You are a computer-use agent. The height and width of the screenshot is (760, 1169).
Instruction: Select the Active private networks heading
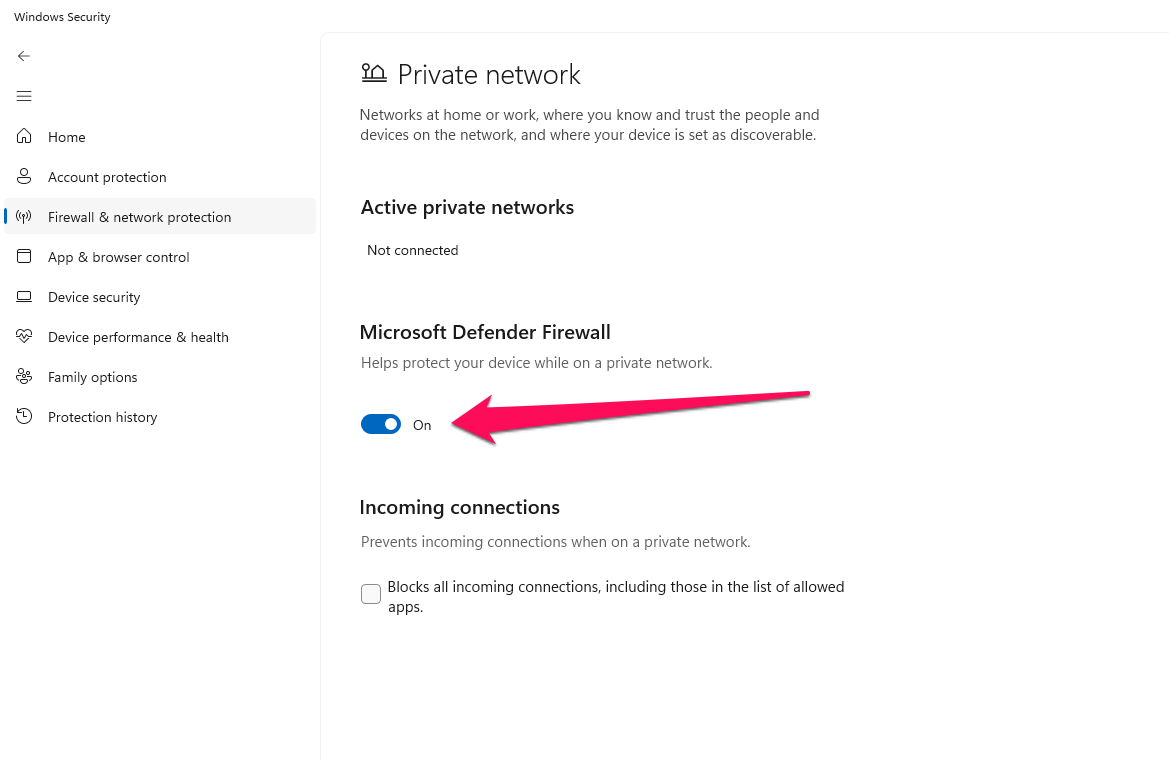pyautogui.click(x=467, y=207)
